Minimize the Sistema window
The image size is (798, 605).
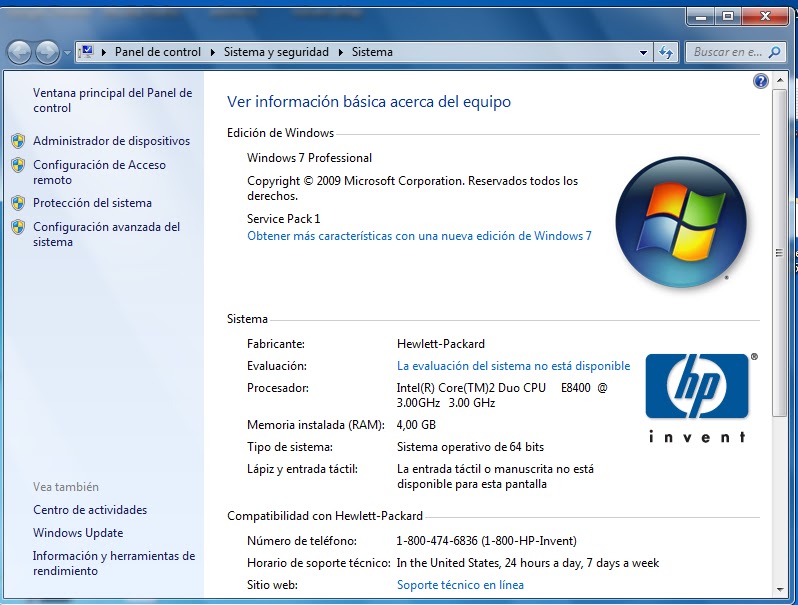[x=701, y=17]
